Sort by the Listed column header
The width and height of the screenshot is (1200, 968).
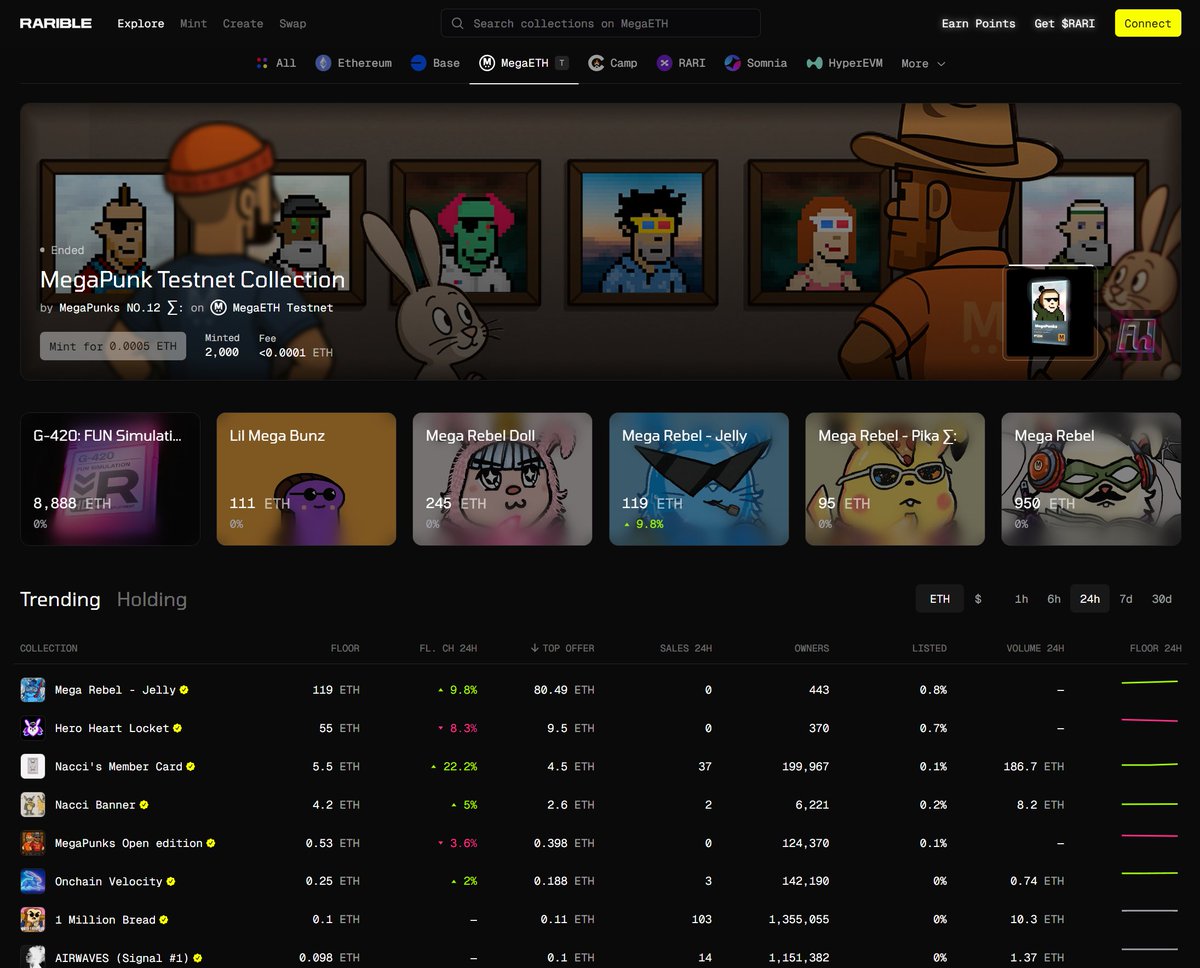[929, 649]
